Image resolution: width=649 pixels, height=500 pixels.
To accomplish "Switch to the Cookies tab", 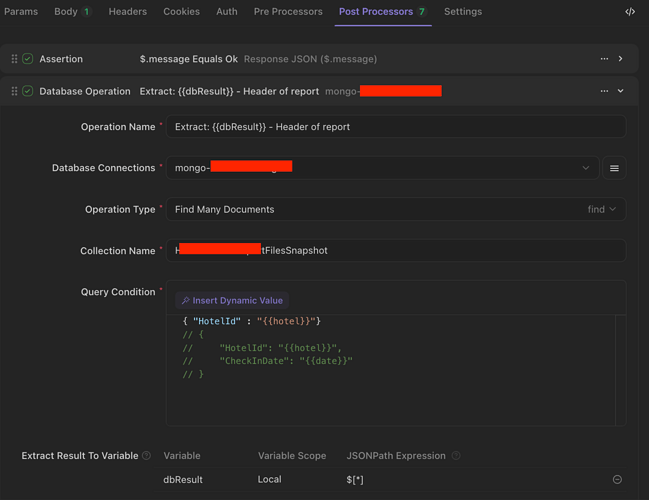I will [x=181, y=12].
